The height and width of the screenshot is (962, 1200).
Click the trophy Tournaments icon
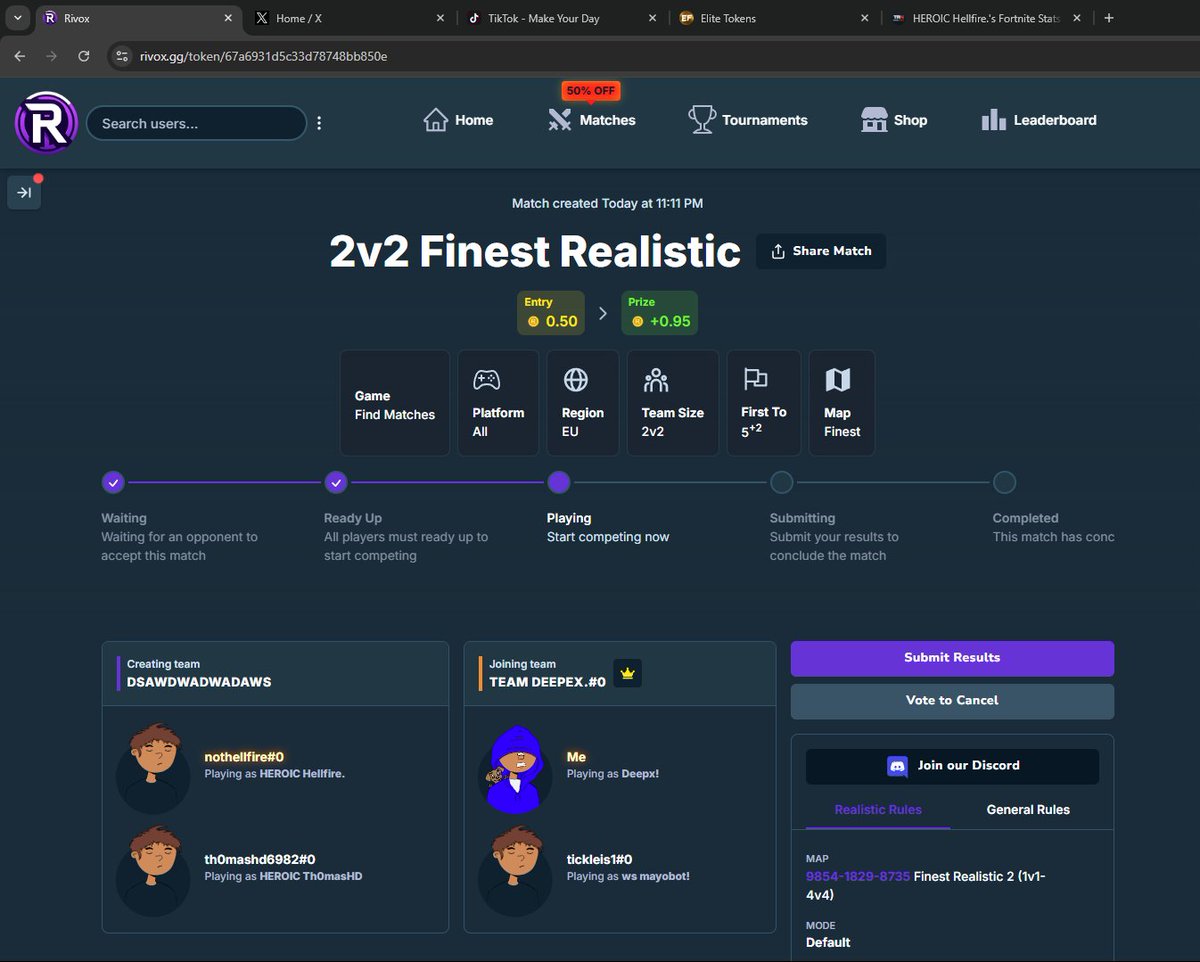pos(702,120)
